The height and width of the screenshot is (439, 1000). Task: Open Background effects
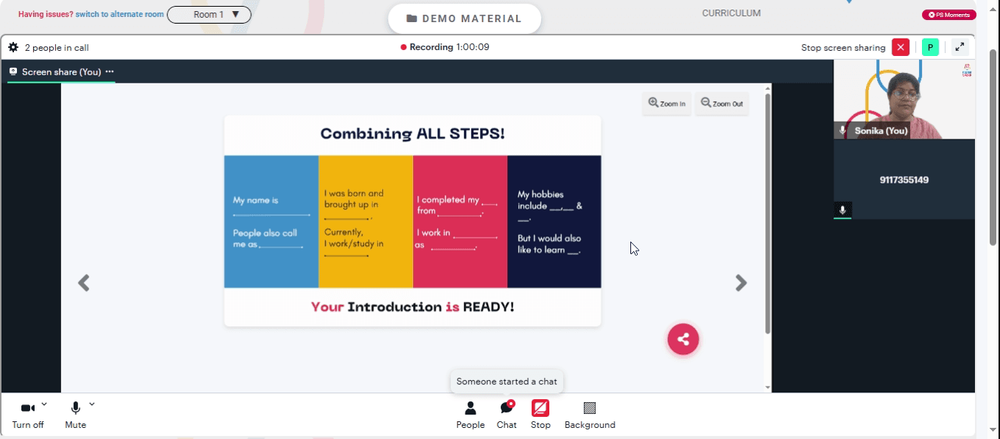590,415
